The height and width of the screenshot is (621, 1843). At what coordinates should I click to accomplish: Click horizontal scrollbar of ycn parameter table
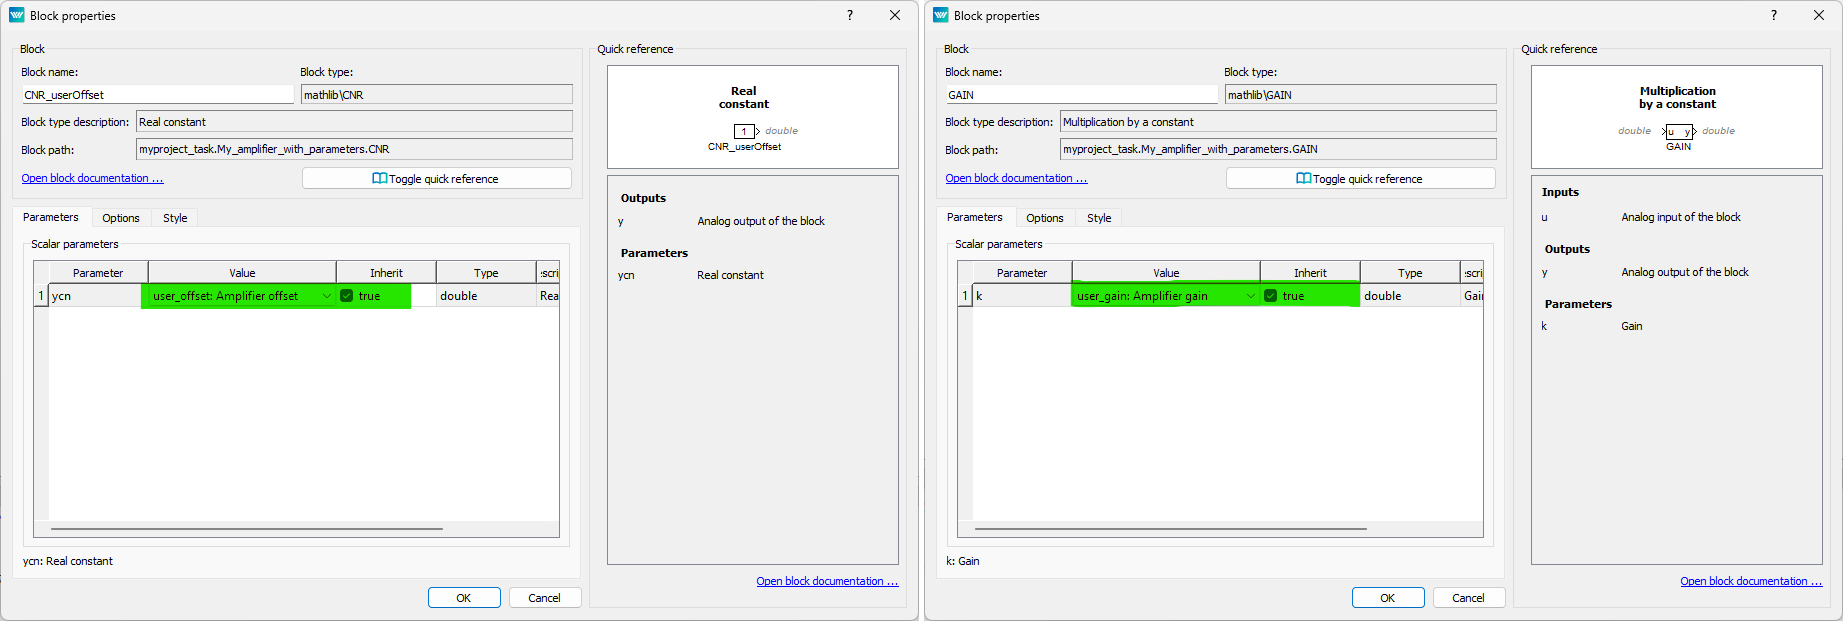coord(246,529)
